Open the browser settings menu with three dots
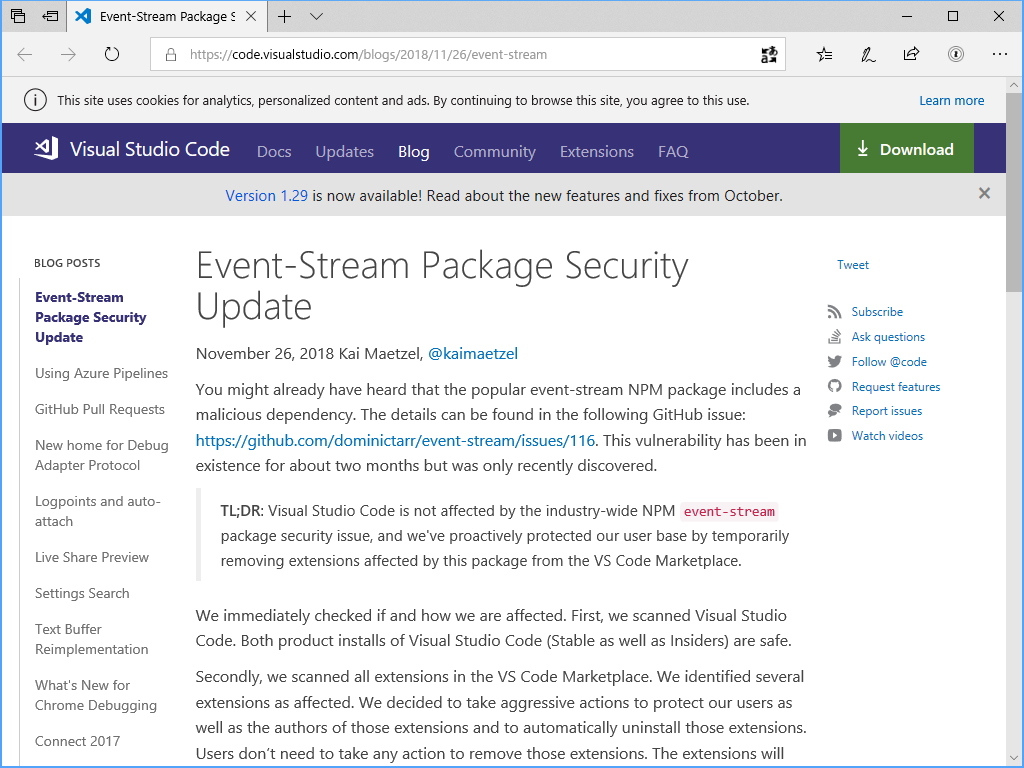The height and width of the screenshot is (768, 1024). tap(1000, 54)
